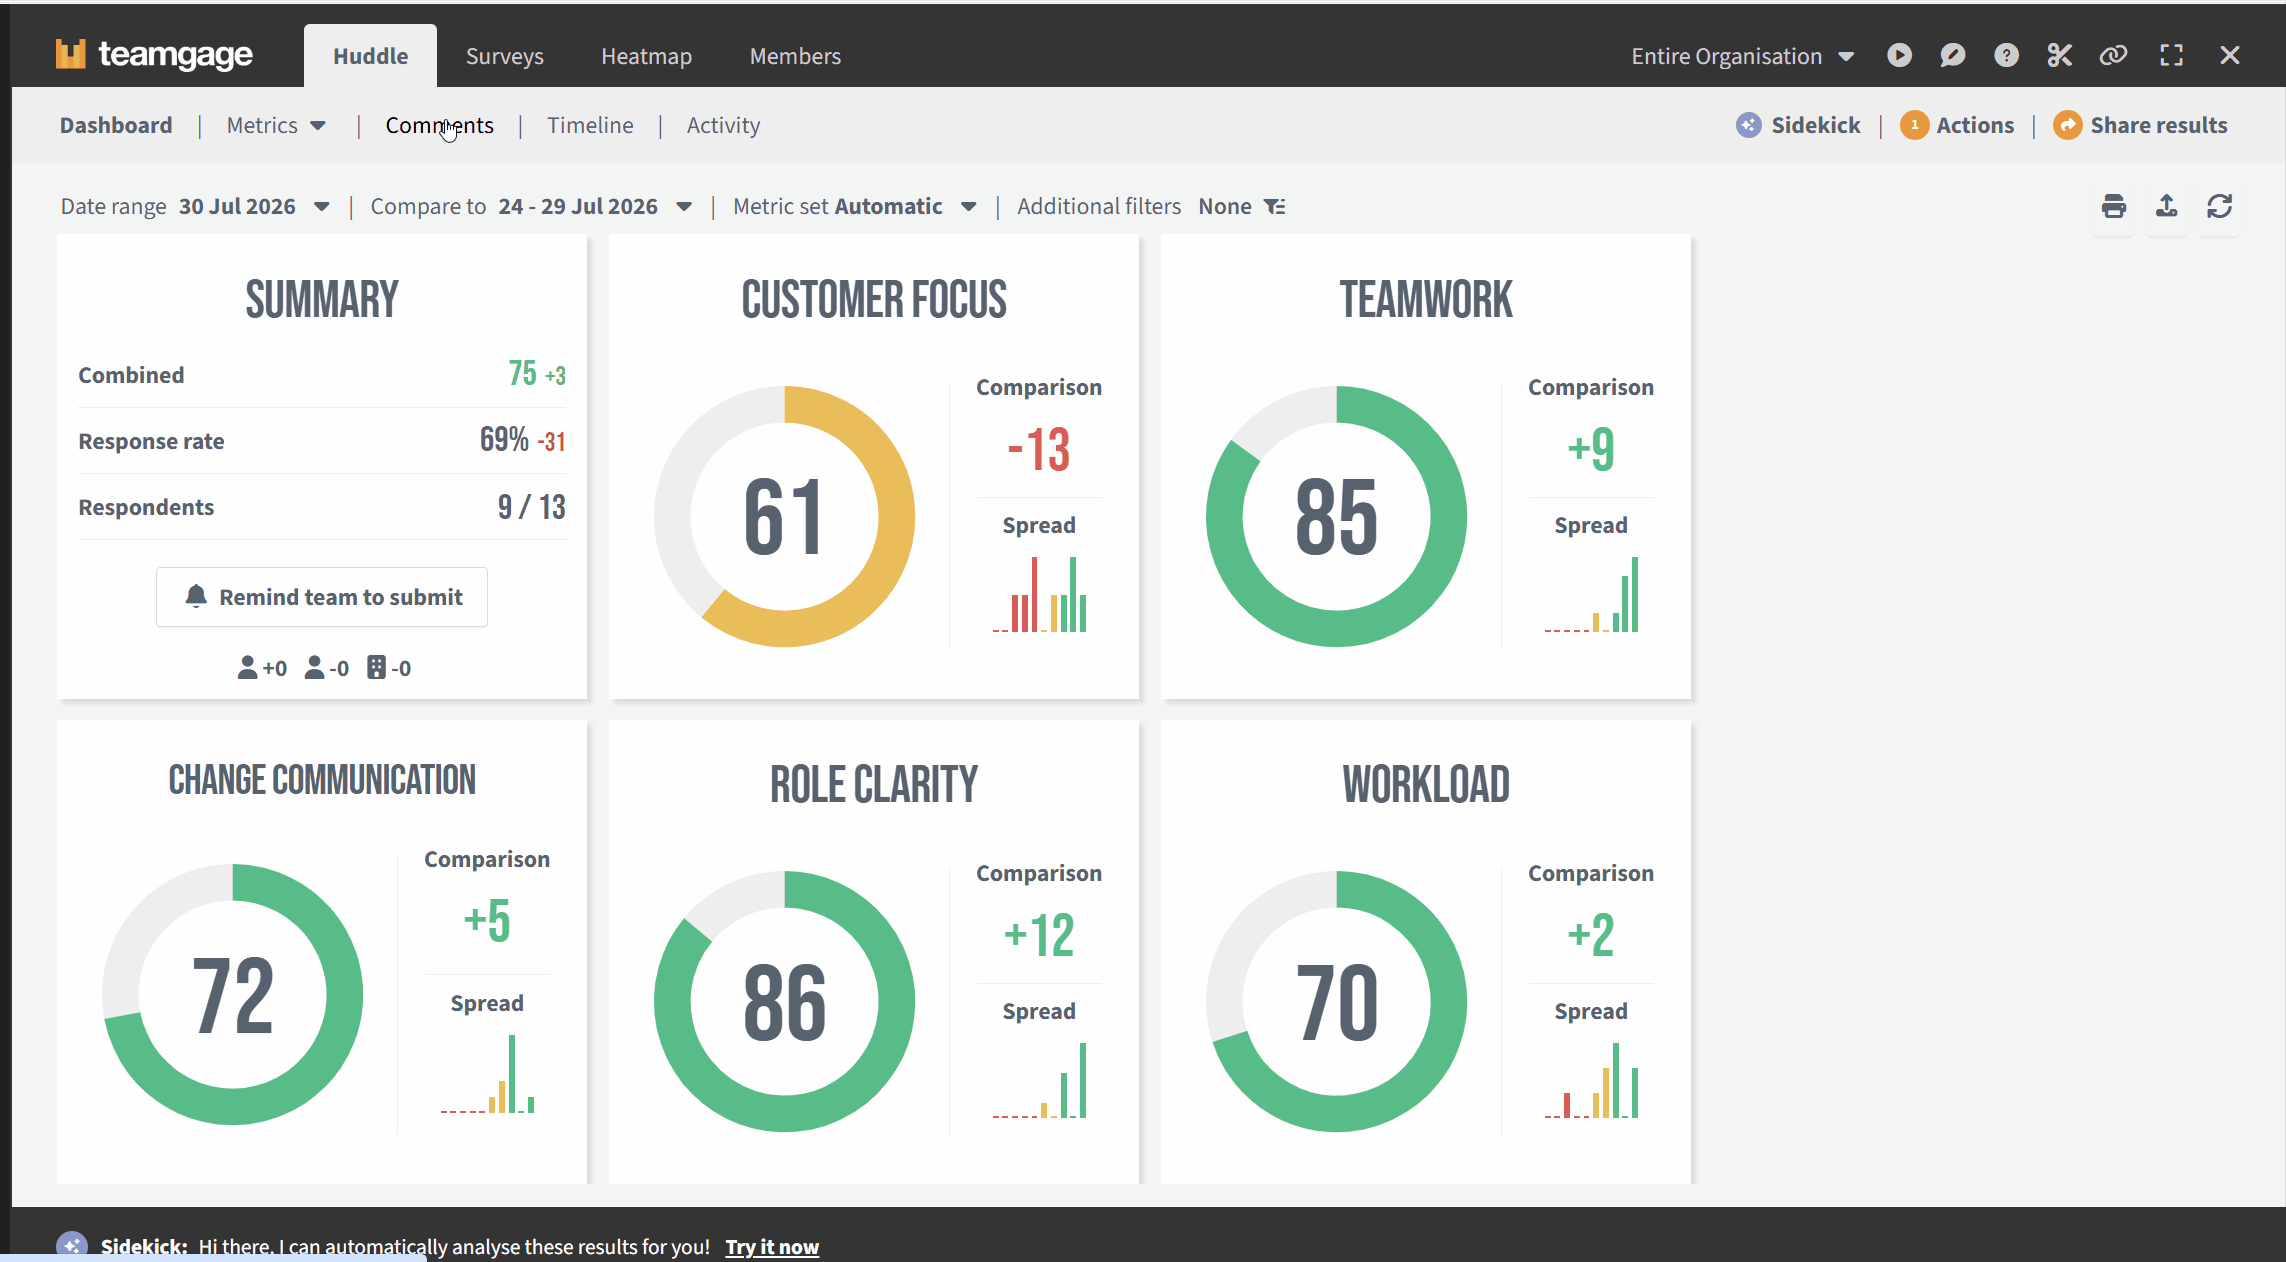Refresh dashboard with the reload icon
The height and width of the screenshot is (1262, 2286).
[2219, 206]
